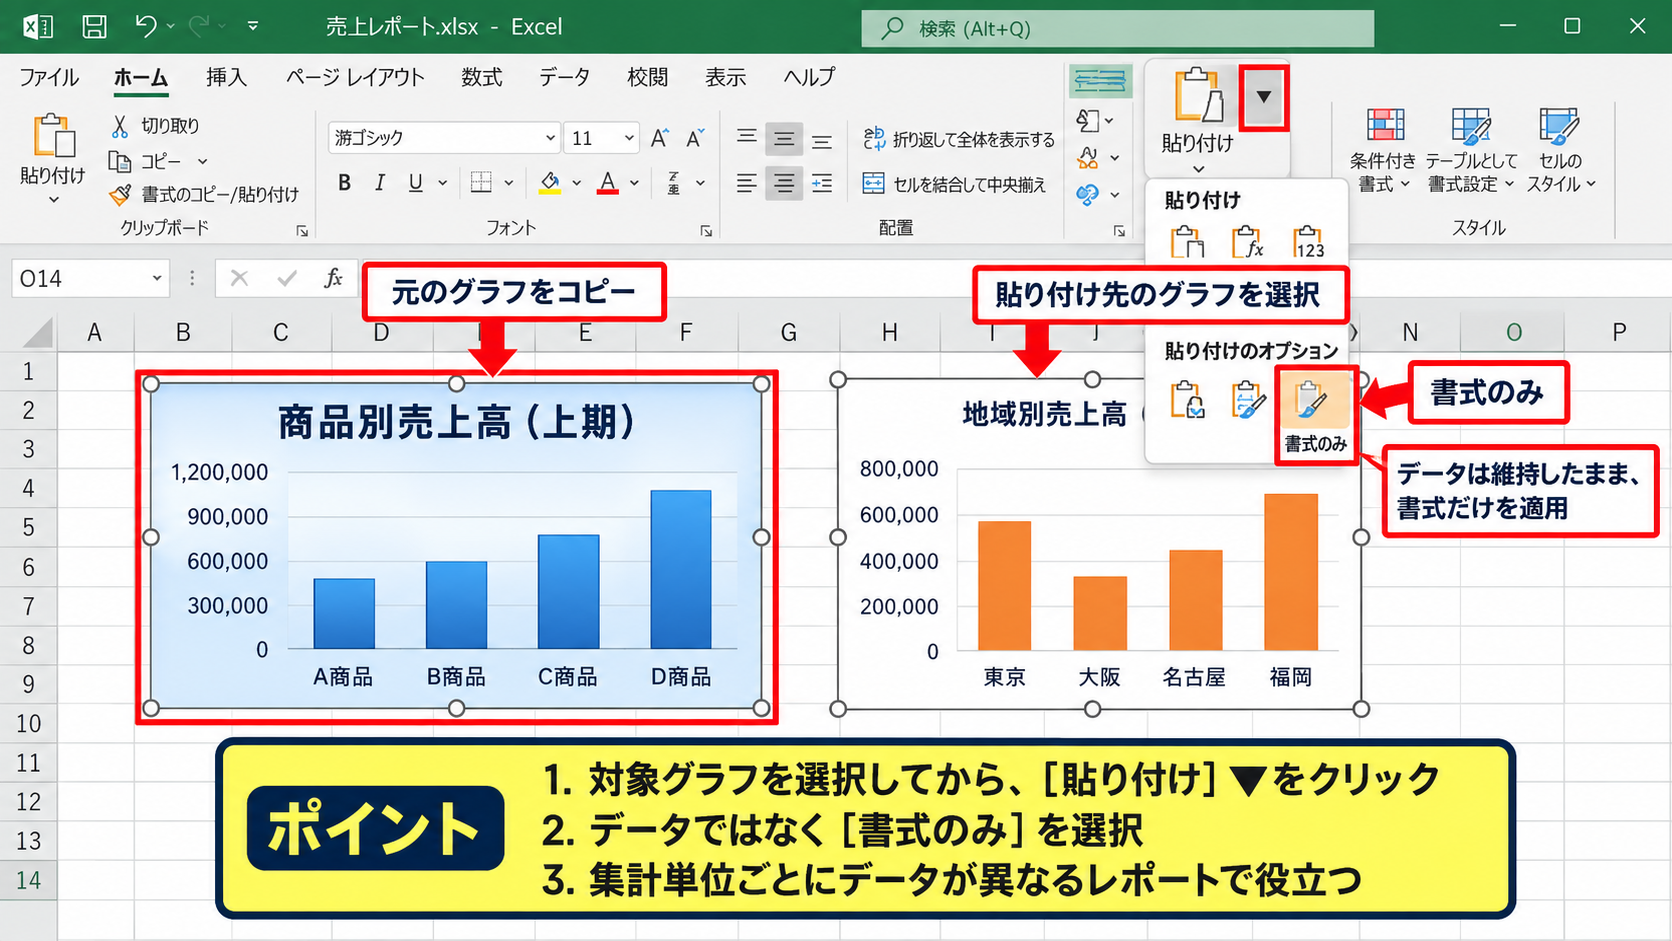Select the 商品別売上高 (上期) chart title
The width and height of the screenshot is (1672, 941).
click(457, 422)
